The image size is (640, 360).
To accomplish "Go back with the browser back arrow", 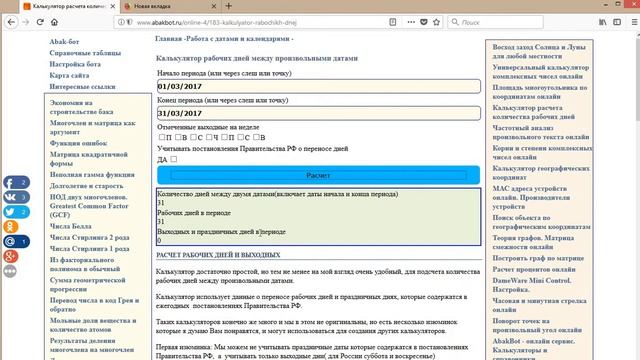I will (x=11, y=22).
